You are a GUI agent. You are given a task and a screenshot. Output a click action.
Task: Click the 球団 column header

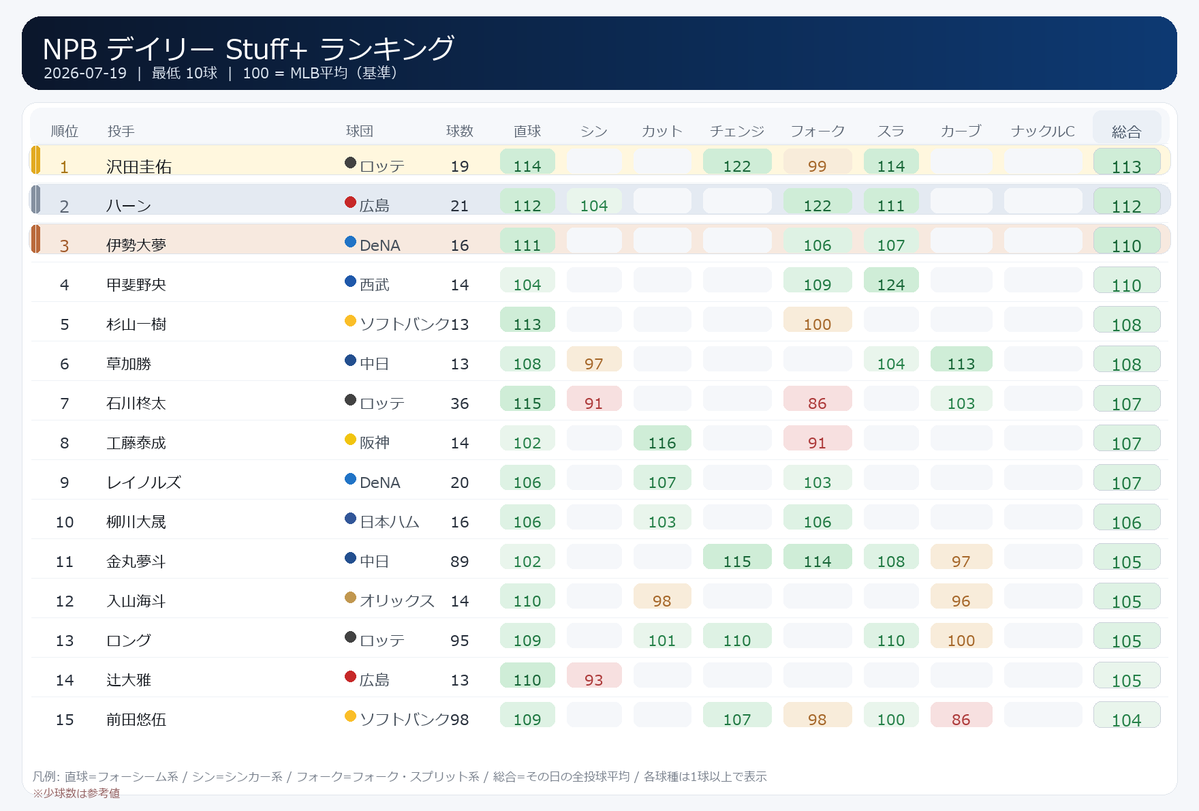[359, 131]
